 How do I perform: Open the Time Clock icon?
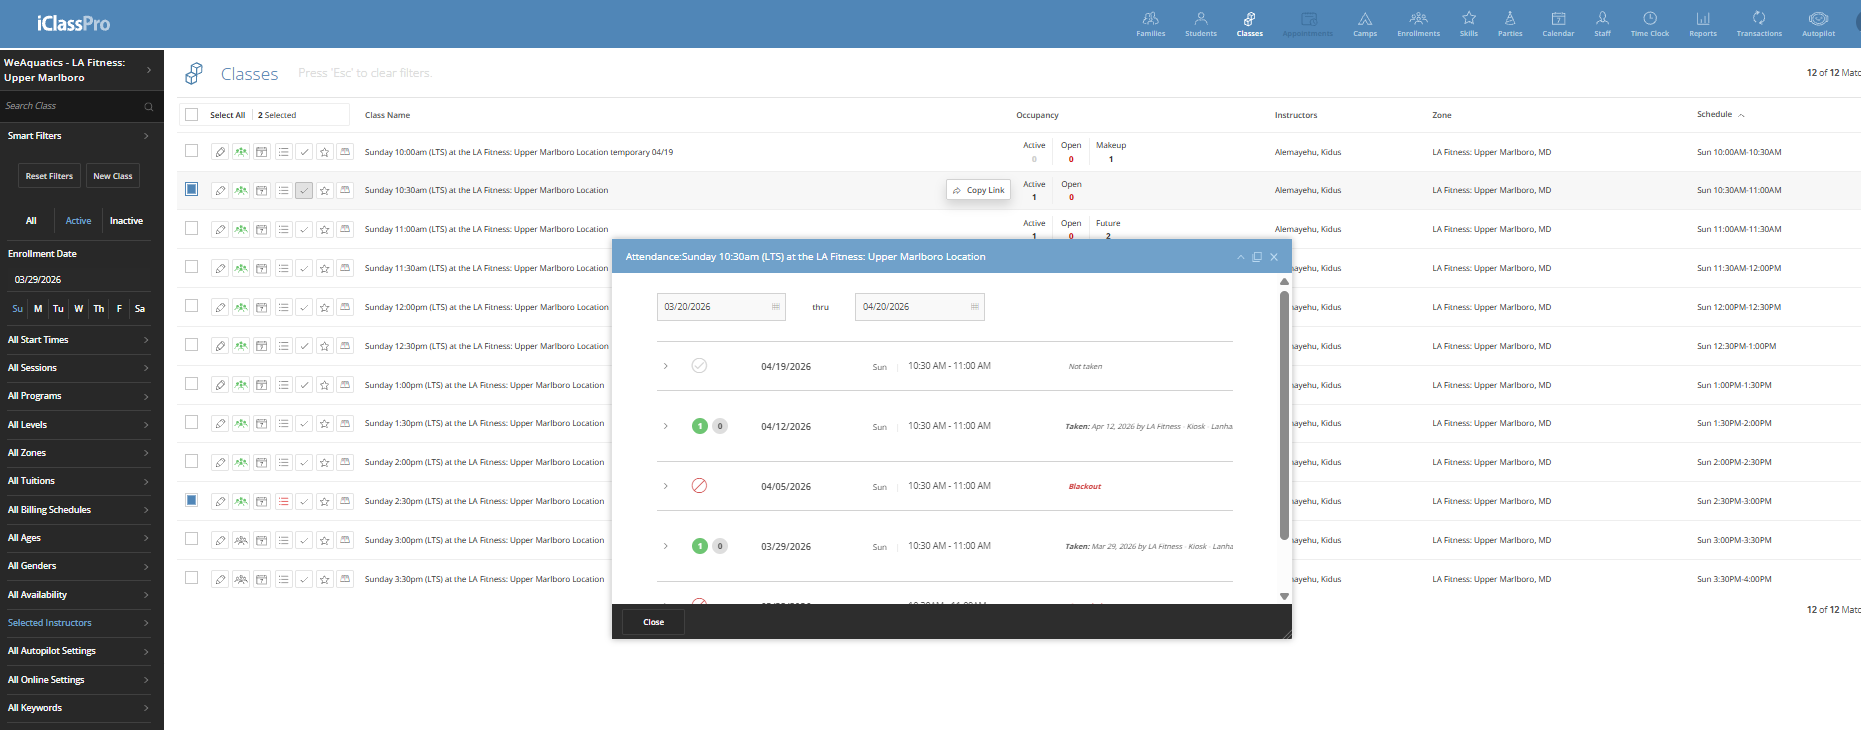[x=1649, y=24]
